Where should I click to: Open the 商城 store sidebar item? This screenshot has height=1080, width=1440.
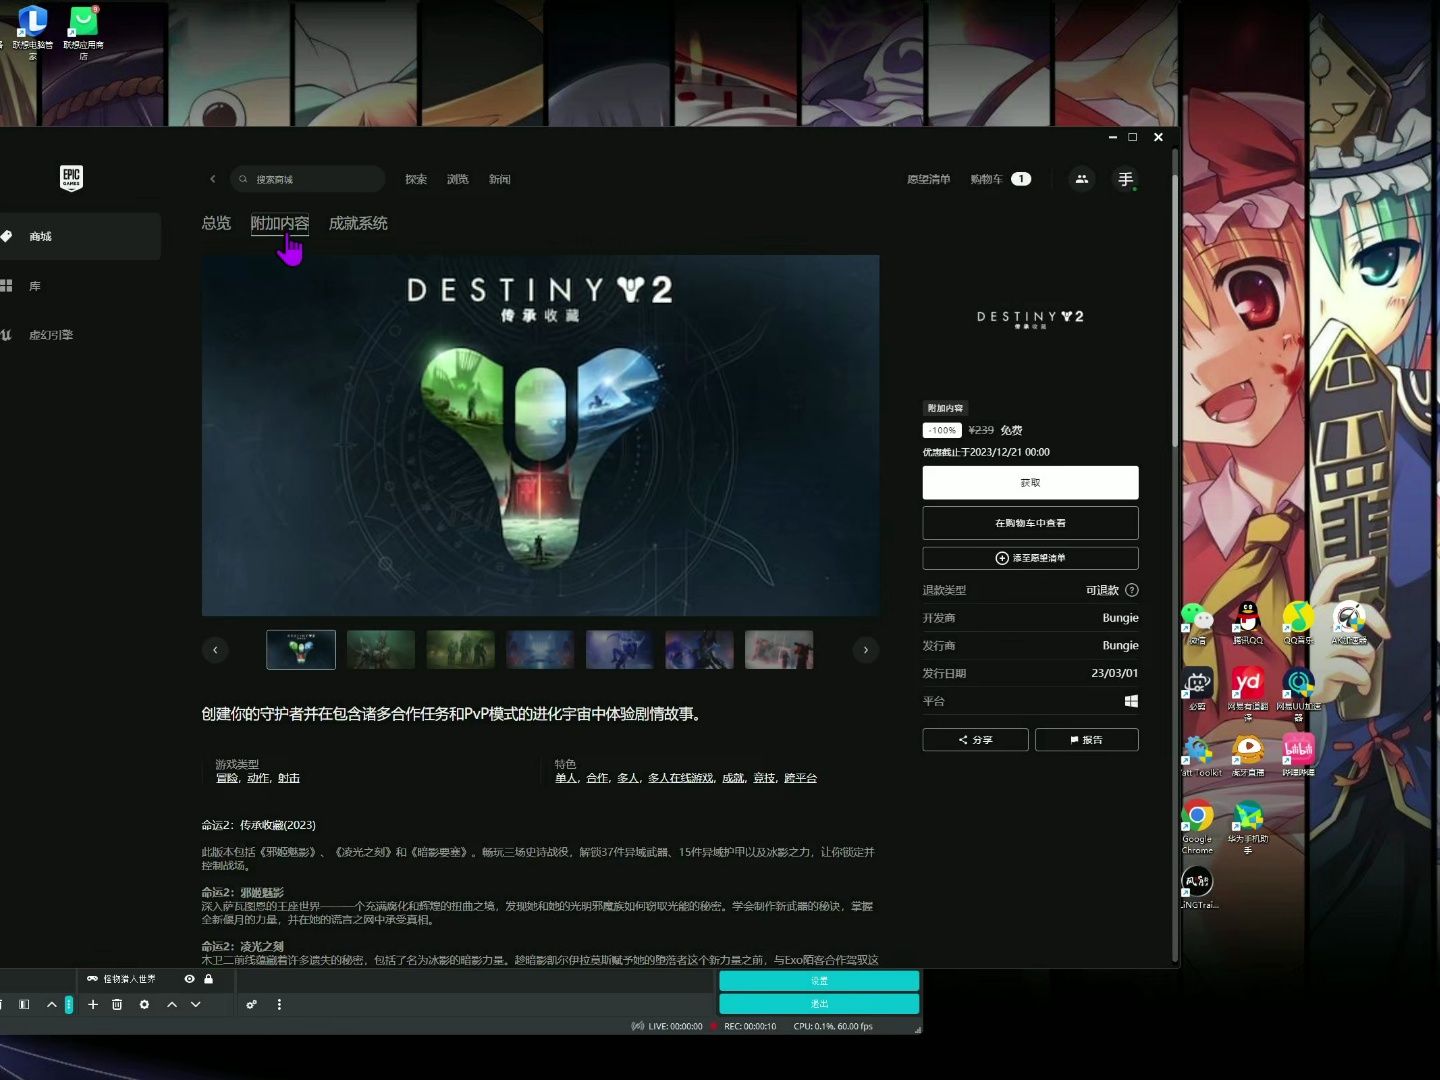[80, 236]
